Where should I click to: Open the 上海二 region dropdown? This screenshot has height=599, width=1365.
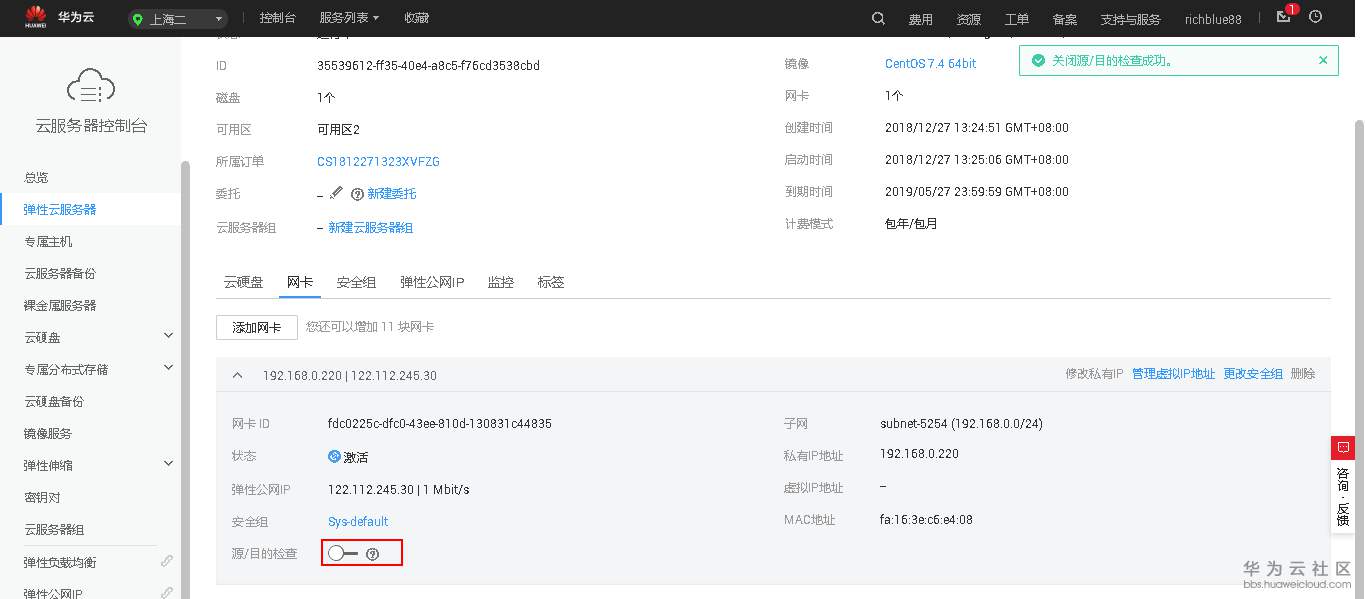click(178, 19)
